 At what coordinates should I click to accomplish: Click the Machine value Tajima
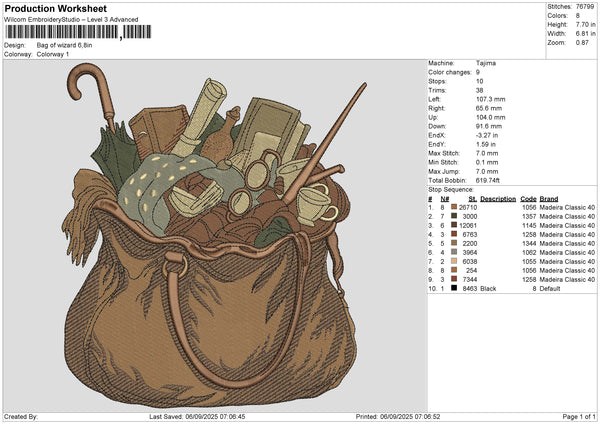[487, 63]
